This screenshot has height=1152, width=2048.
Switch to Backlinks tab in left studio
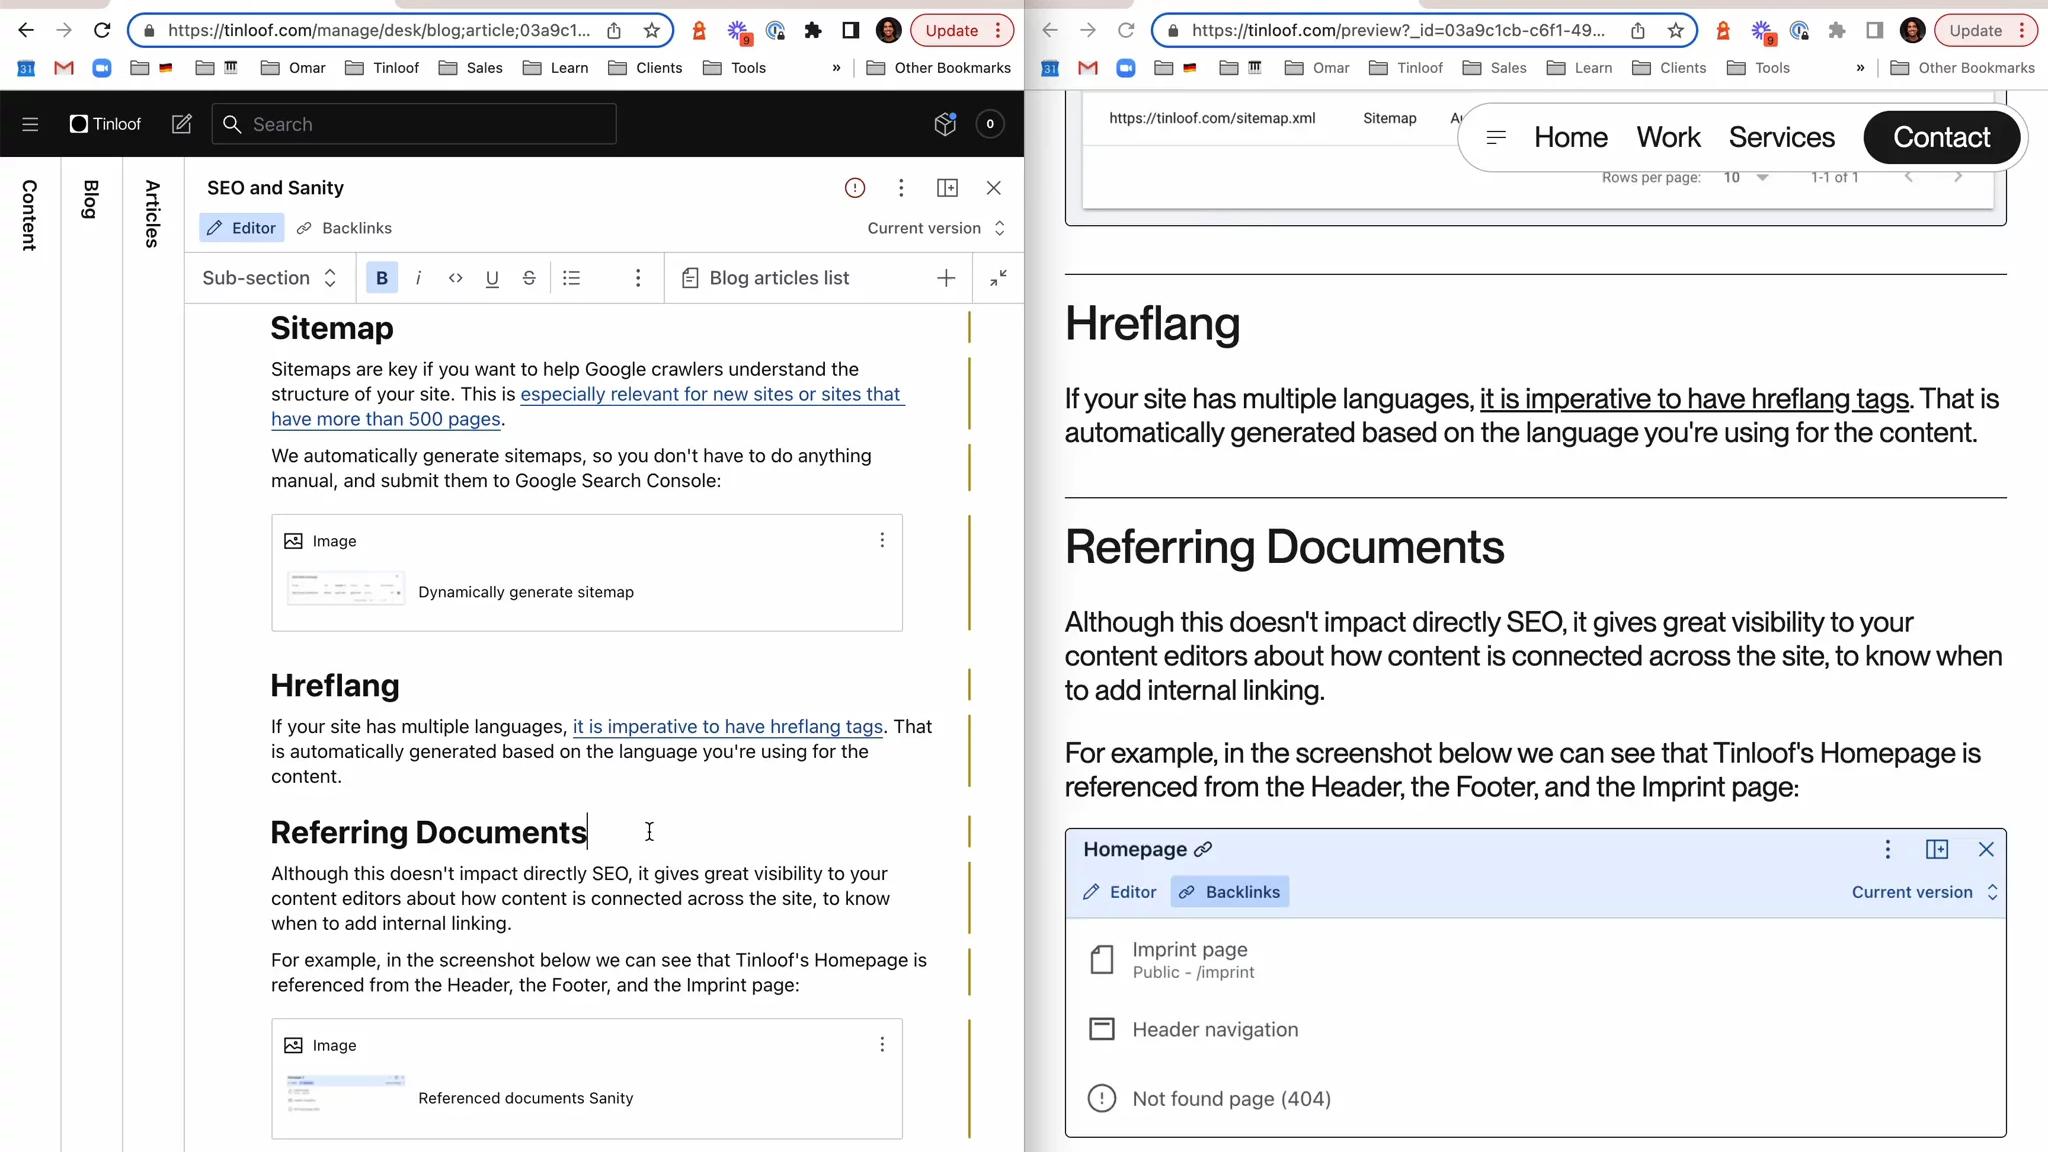345,228
